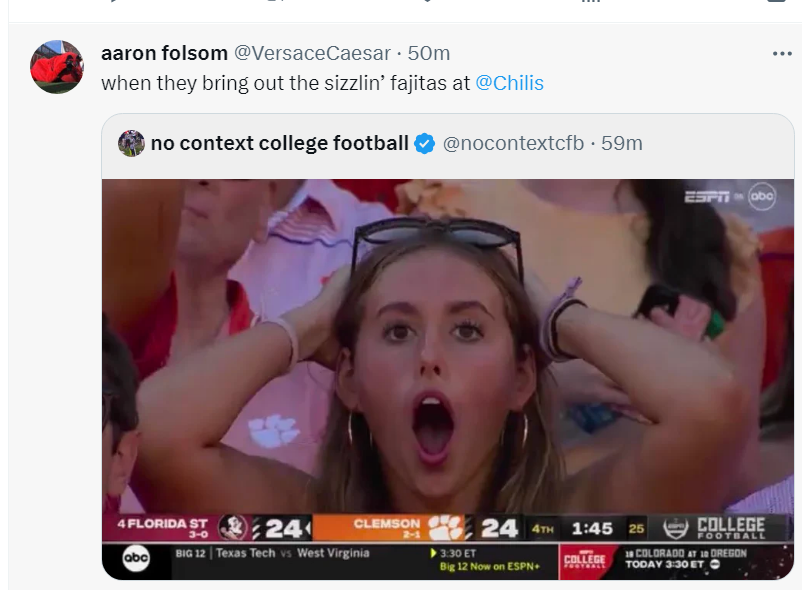
Task: Follow the @Chilis mention link
Action: pos(509,83)
